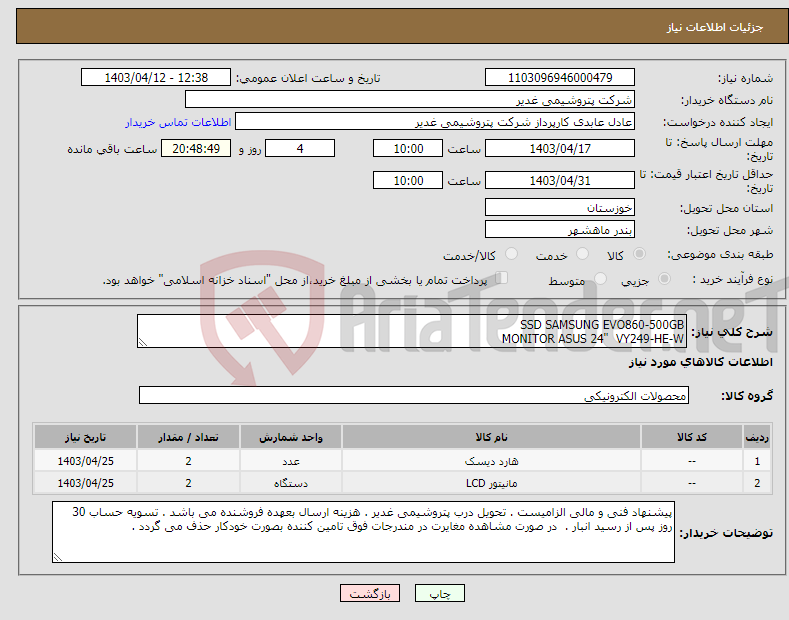Click the ساعت باقی مانده label
This screenshot has height=620, width=789.
(112, 149)
